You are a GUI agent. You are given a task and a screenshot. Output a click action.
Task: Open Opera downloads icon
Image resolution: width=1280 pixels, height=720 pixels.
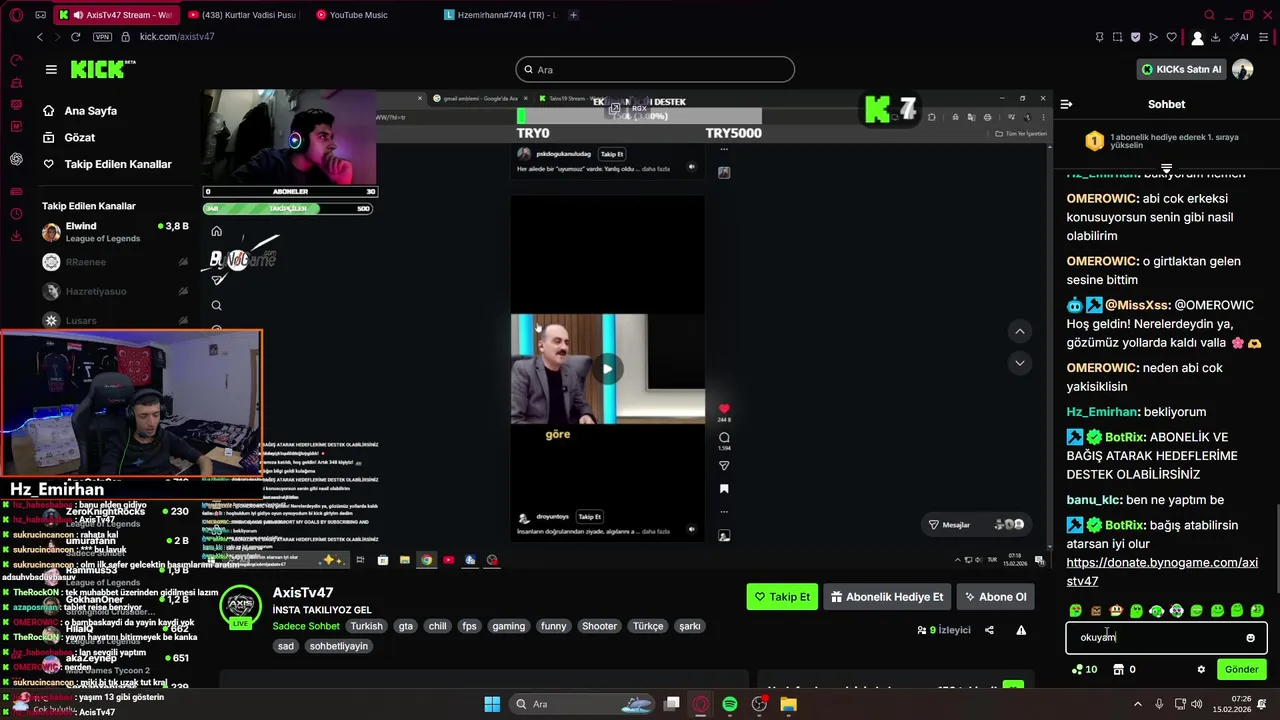tap(1215, 37)
